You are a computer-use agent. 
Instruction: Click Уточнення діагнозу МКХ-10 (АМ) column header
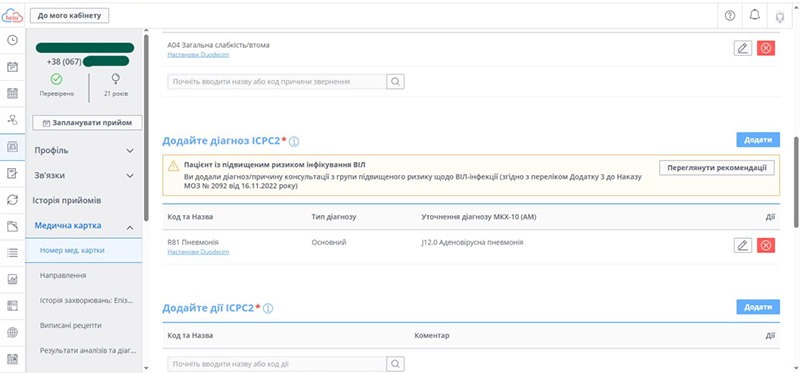[479, 217]
